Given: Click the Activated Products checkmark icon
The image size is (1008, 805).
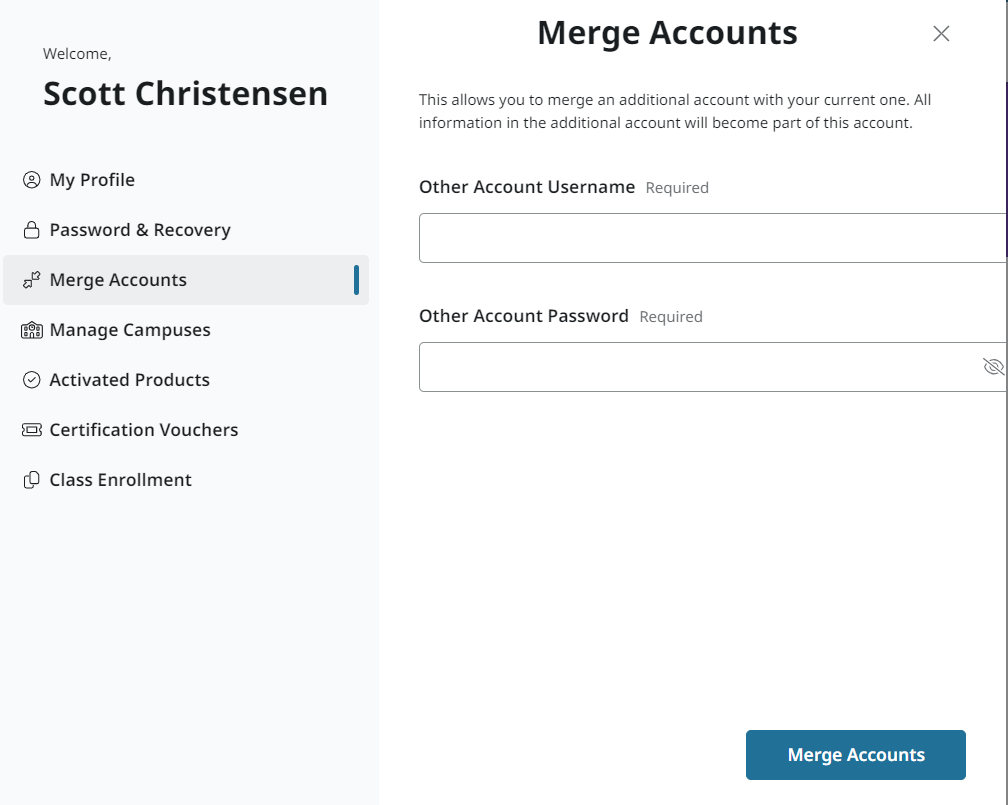Looking at the screenshot, I should pos(31,379).
